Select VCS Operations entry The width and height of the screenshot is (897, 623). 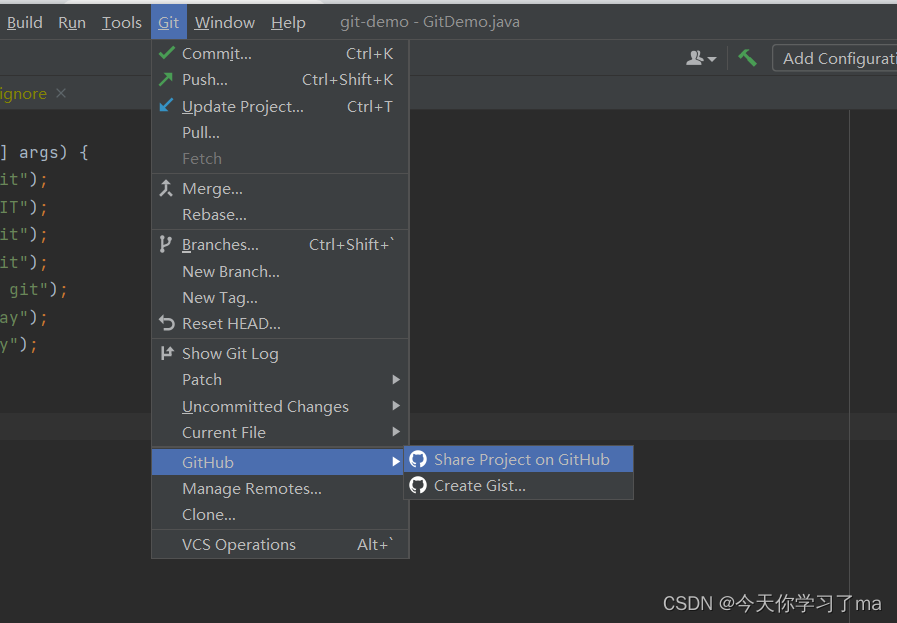280,544
